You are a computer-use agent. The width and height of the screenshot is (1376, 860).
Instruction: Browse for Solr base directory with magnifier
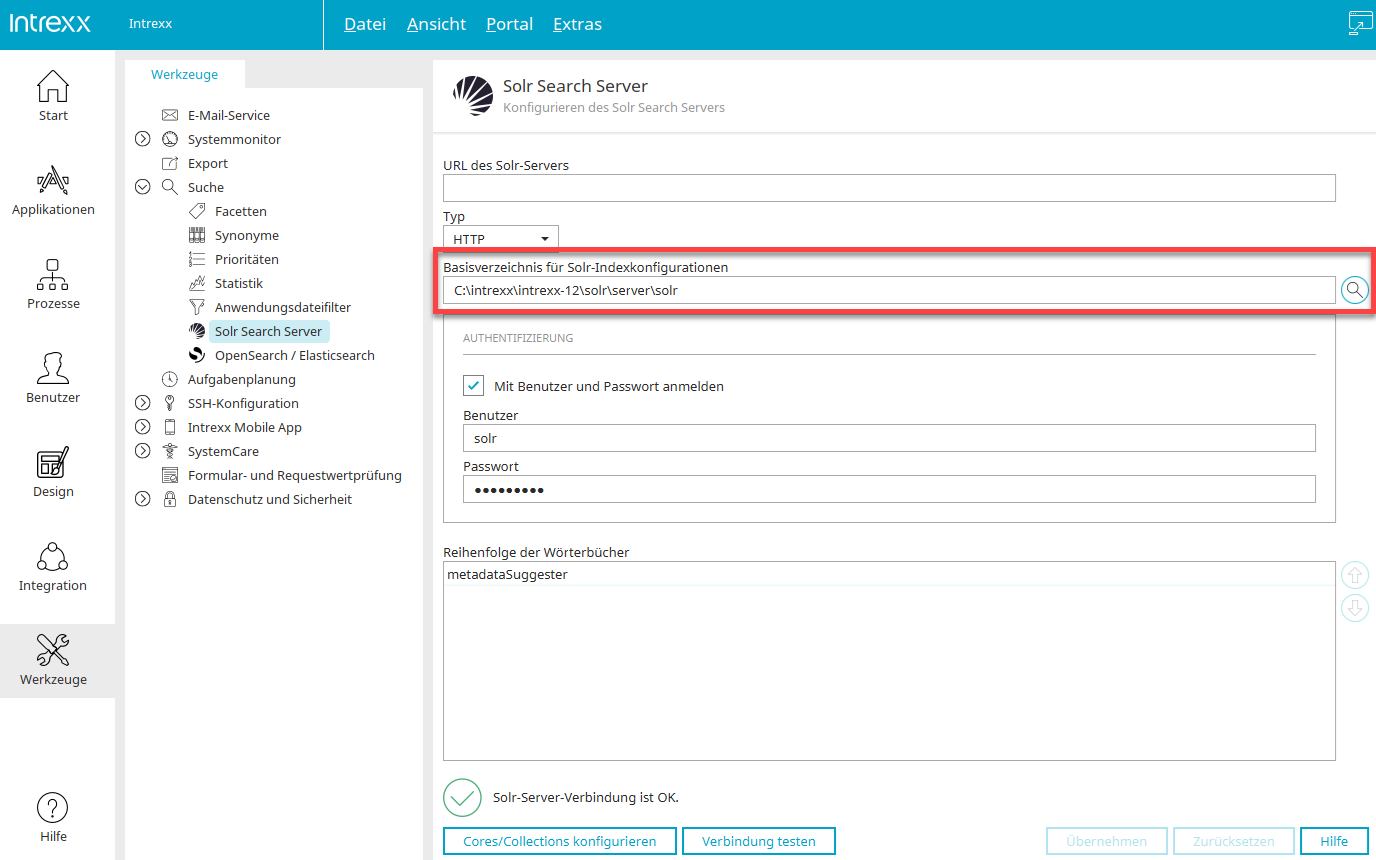coord(1354,290)
